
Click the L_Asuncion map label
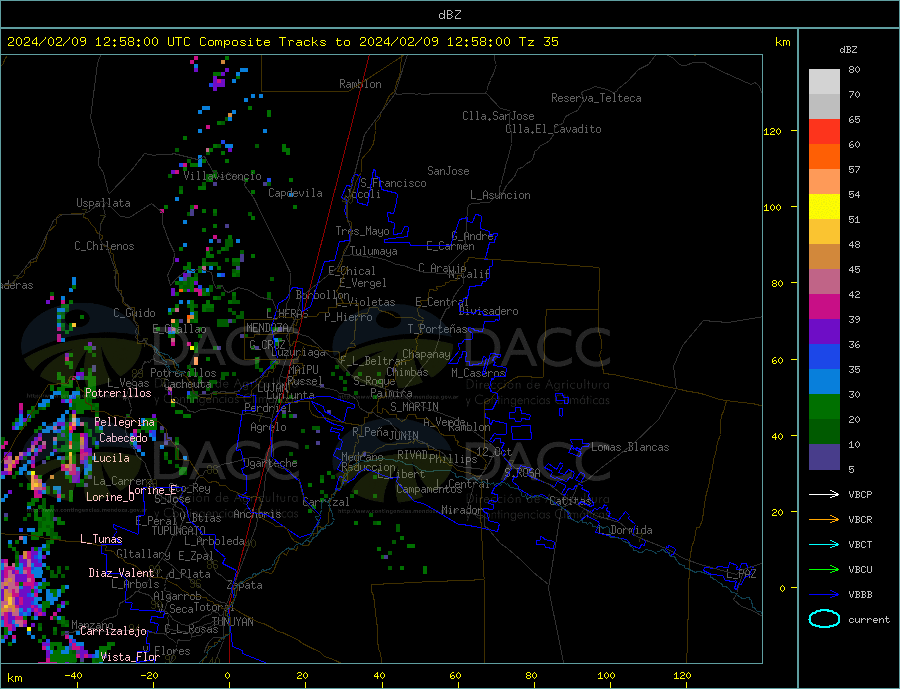[500, 195]
